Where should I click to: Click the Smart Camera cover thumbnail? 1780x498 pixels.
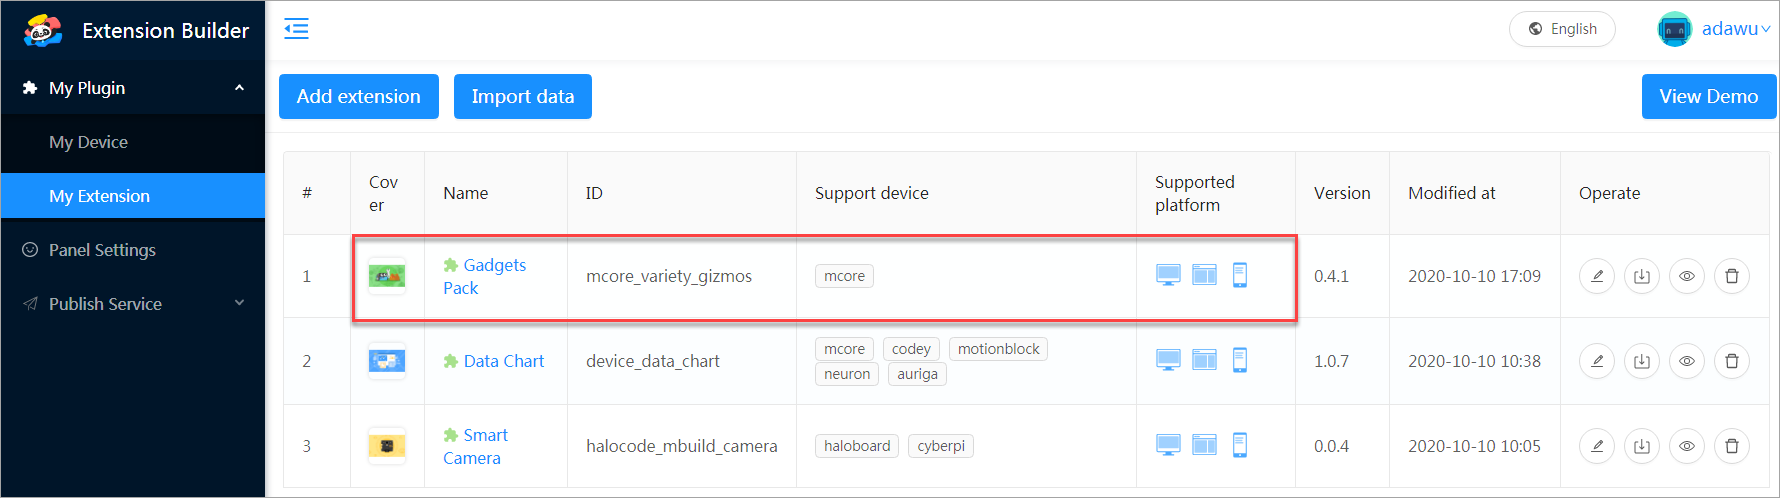coord(387,446)
